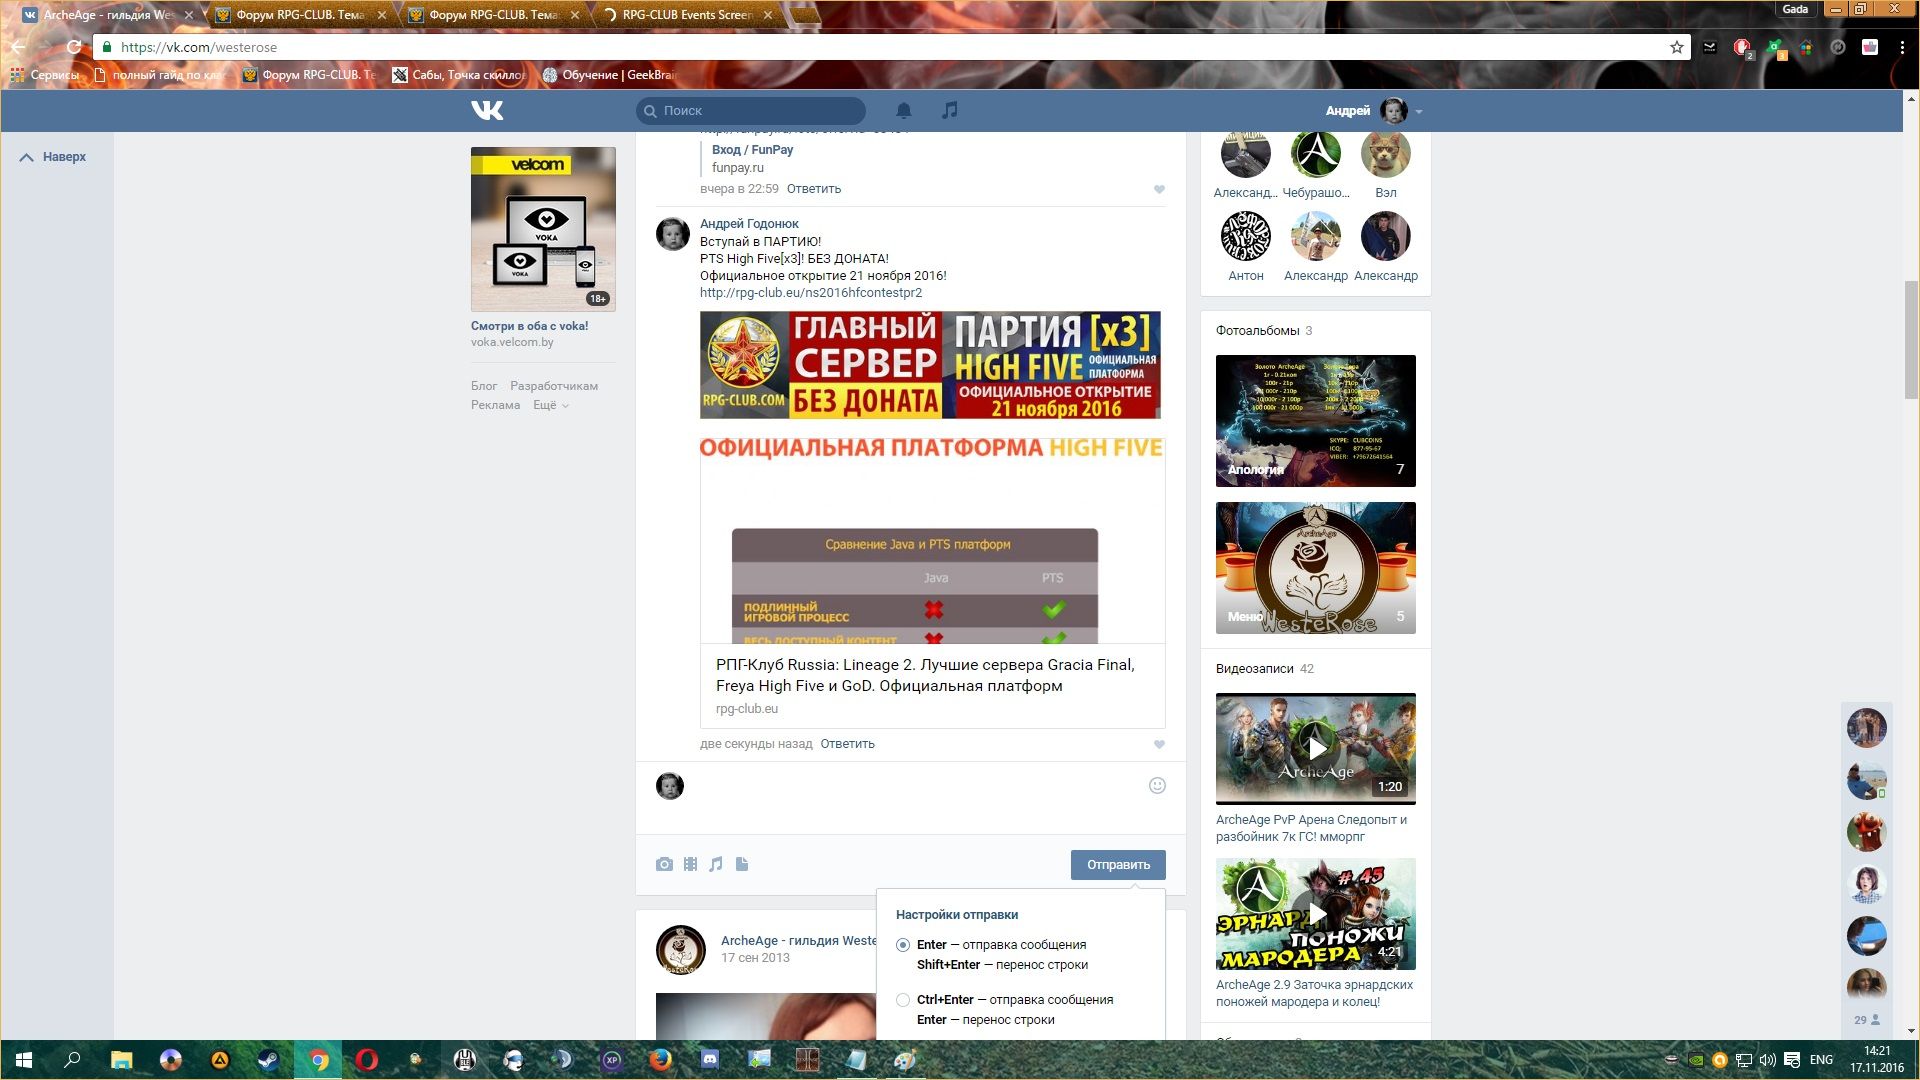Screen dimensions: 1920x1080
Task: Switch to second Форум RPG-CLUB tab
Action: [x=493, y=15]
